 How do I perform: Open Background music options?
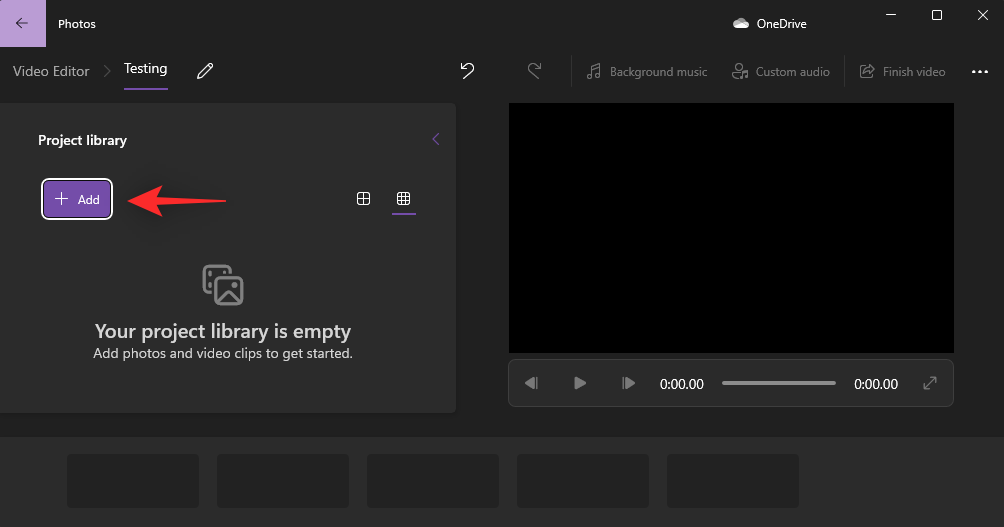coord(647,72)
